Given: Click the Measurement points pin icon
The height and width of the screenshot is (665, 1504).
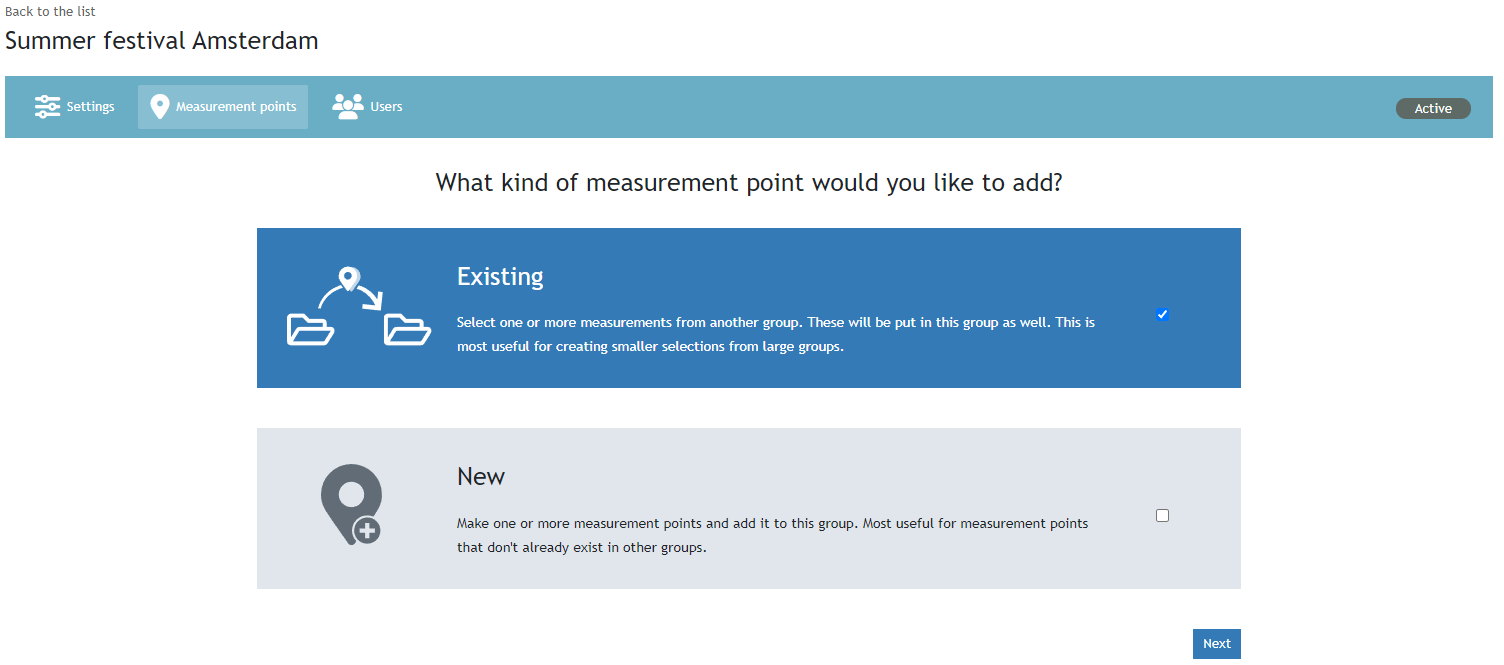Looking at the screenshot, I should click(159, 107).
